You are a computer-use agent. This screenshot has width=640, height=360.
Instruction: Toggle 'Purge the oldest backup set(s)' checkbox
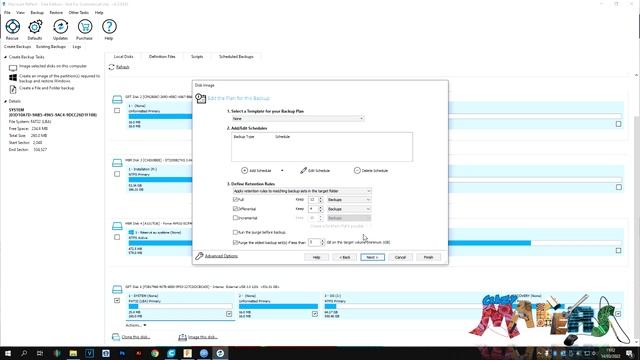235,242
